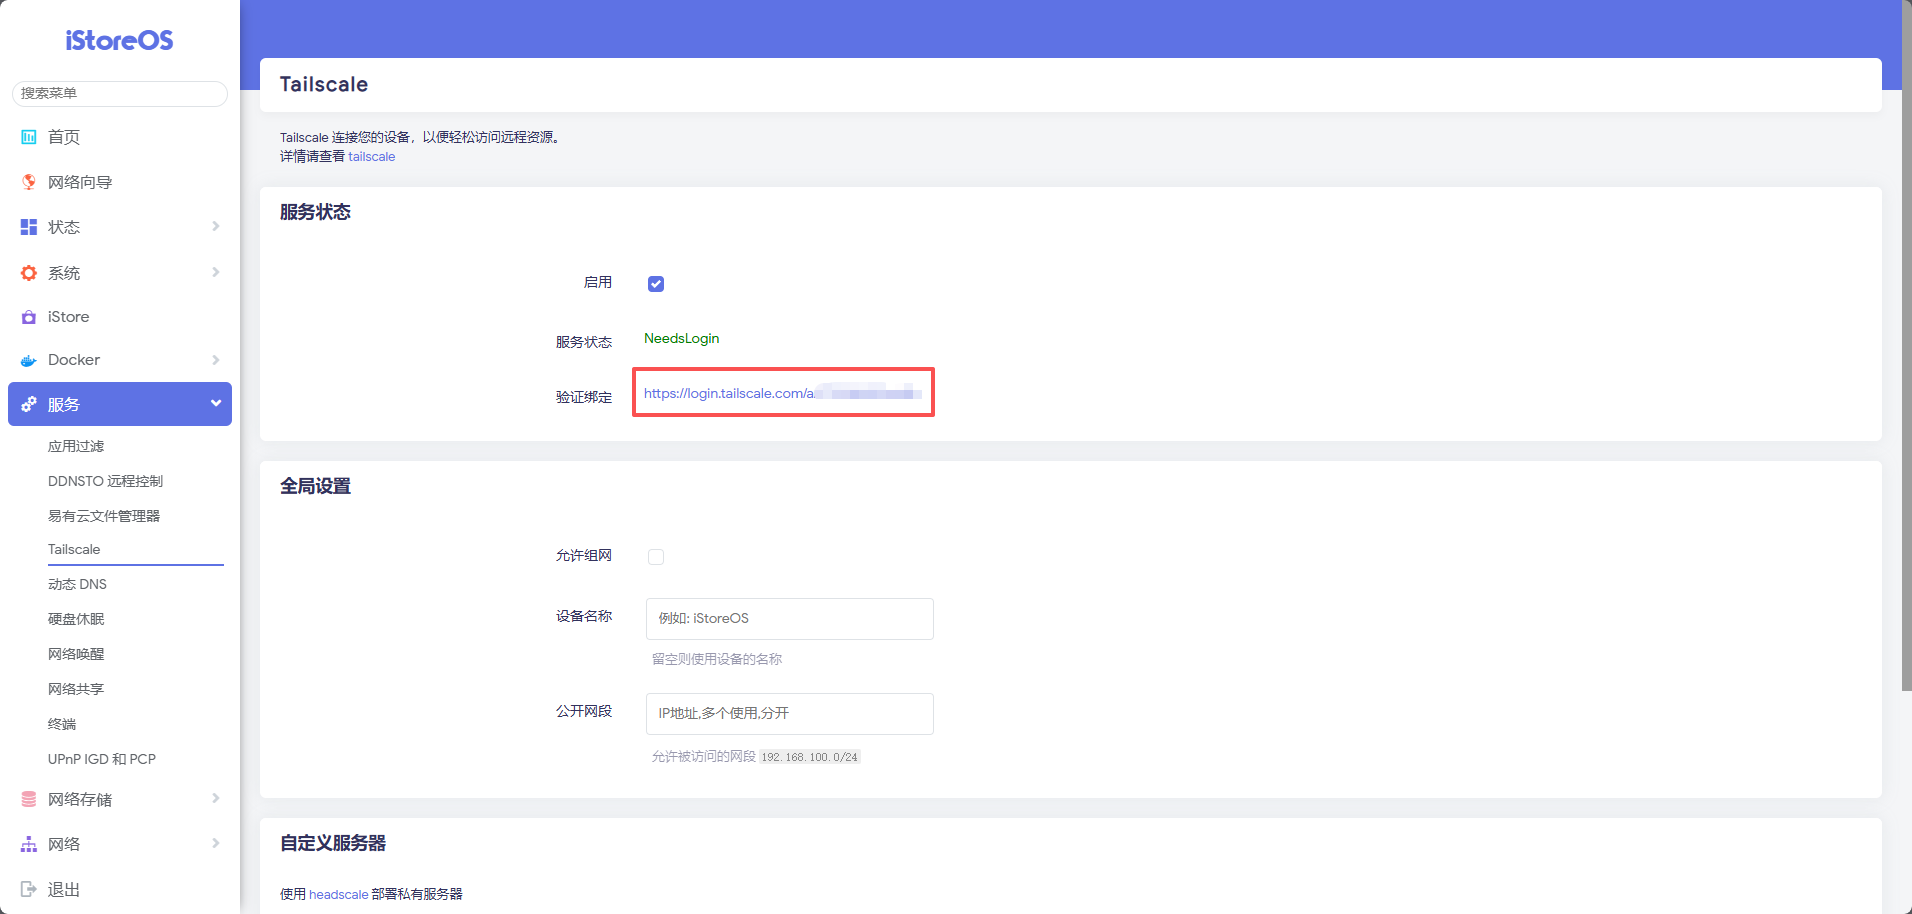Click the 网络 network icon
Image resolution: width=1912 pixels, height=914 pixels.
click(x=28, y=843)
